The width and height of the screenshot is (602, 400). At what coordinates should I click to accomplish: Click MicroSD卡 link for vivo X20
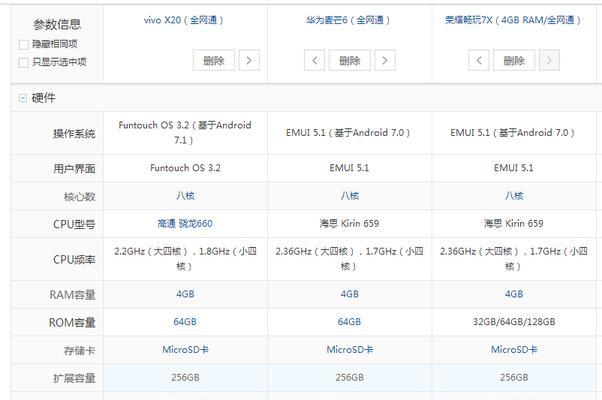click(185, 350)
